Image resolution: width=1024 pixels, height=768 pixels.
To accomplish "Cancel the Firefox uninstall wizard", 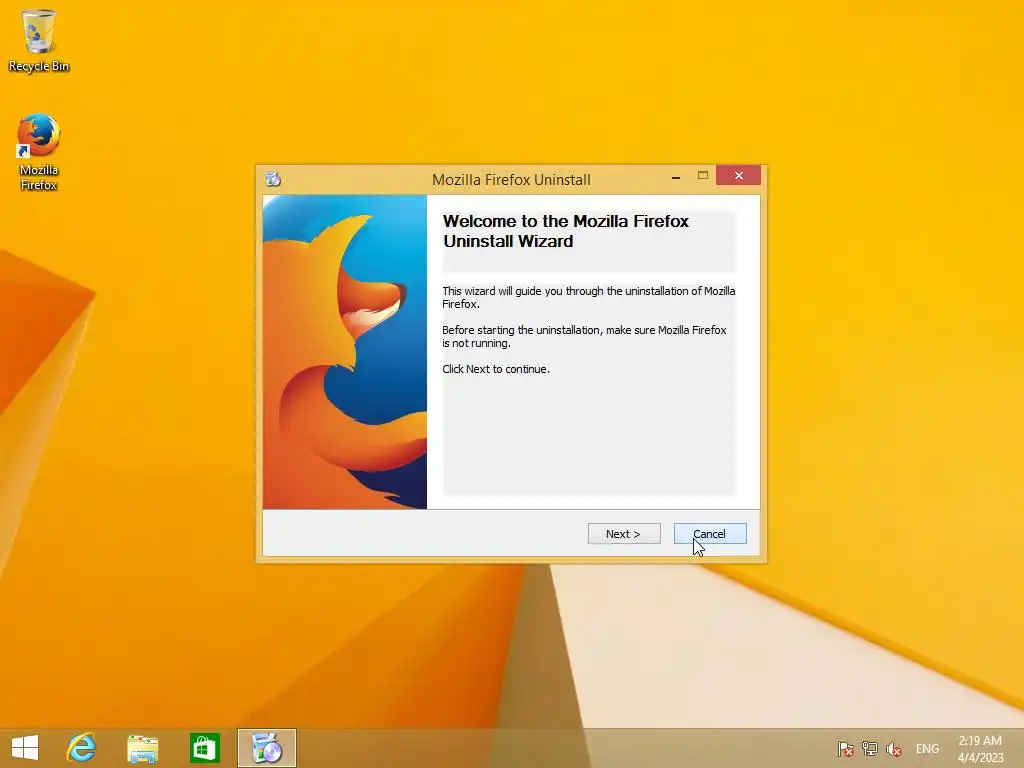I will pyautogui.click(x=710, y=534).
